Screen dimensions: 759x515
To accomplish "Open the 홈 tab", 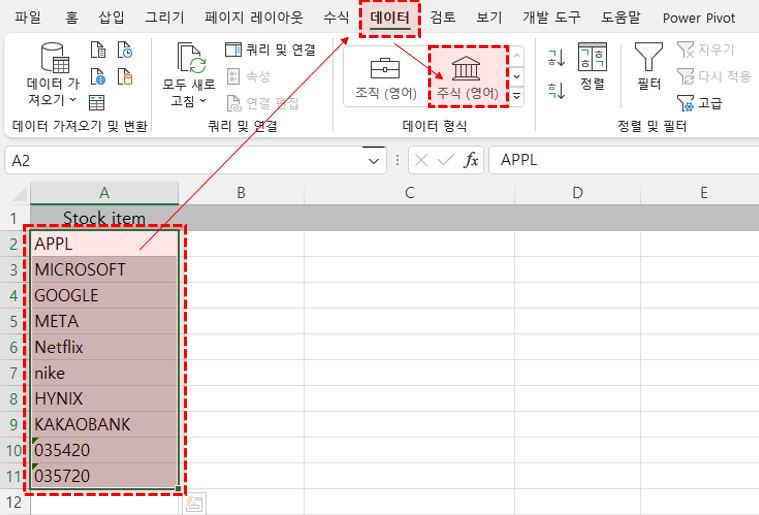I will pyautogui.click(x=72, y=18).
